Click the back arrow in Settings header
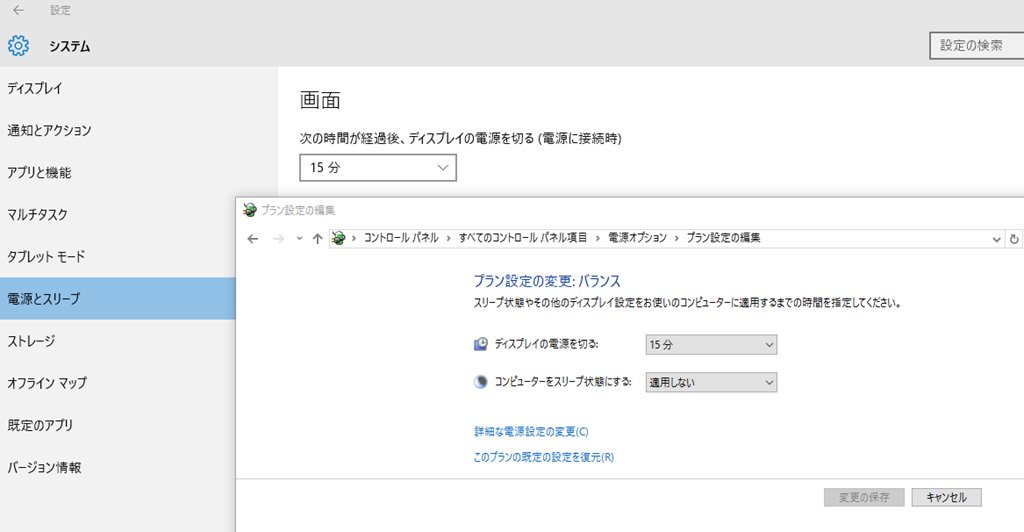Image resolution: width=1024 pixels, height=532 pixels. [18, 11]
